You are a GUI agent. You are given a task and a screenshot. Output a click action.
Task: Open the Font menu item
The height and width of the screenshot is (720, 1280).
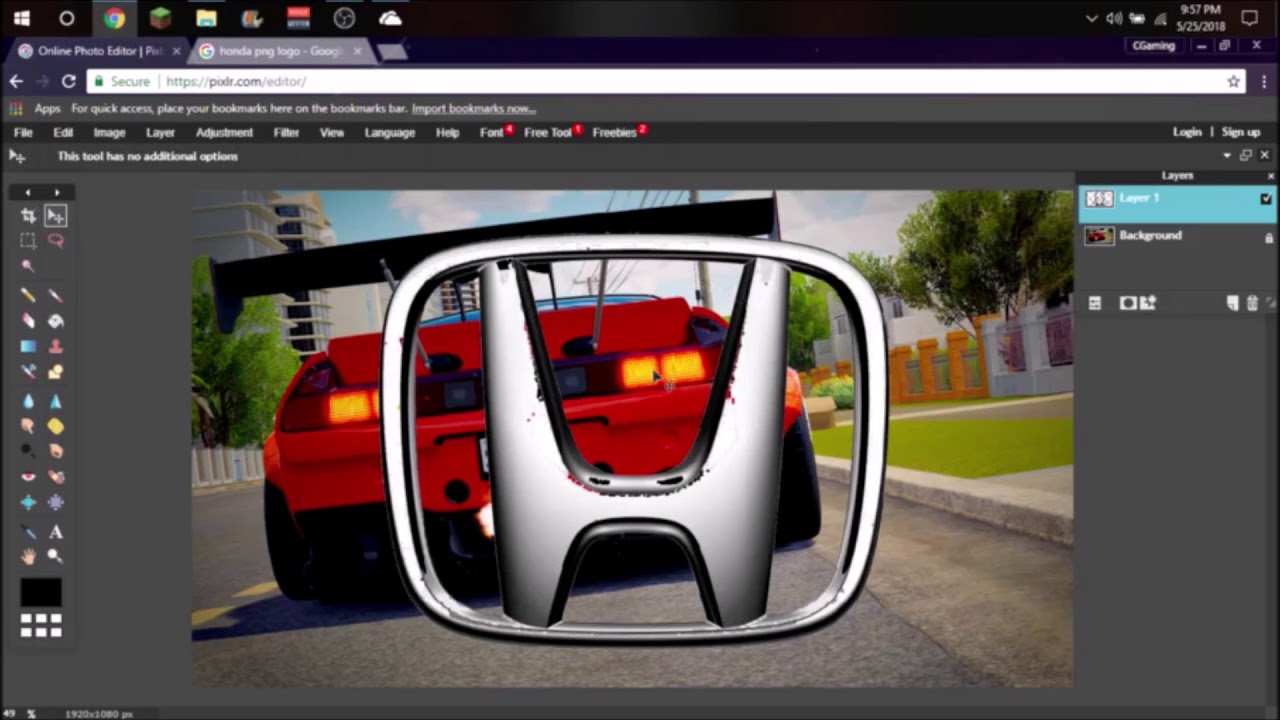pyautogui.click(x=492, y=132)
